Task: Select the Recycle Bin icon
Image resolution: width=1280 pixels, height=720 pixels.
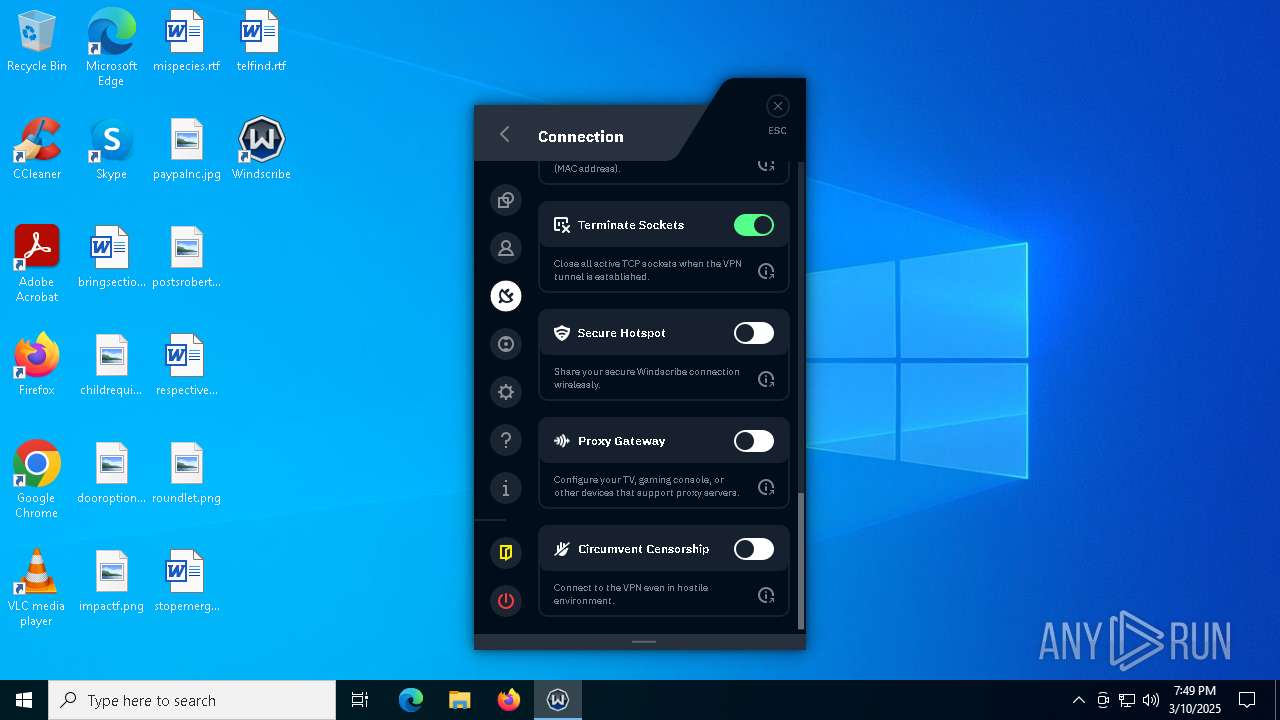Action: tap(37, 41)
